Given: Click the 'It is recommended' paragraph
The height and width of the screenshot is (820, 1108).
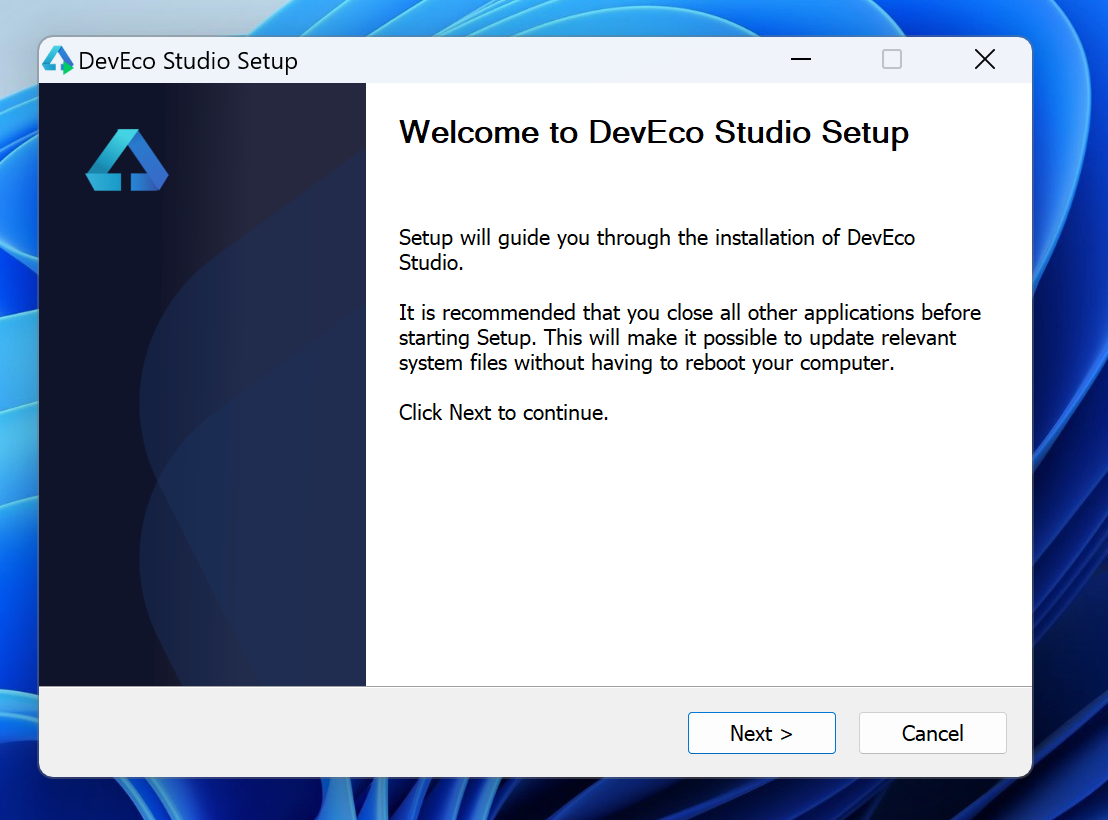Looking at the screenshot, I should 690,337.
